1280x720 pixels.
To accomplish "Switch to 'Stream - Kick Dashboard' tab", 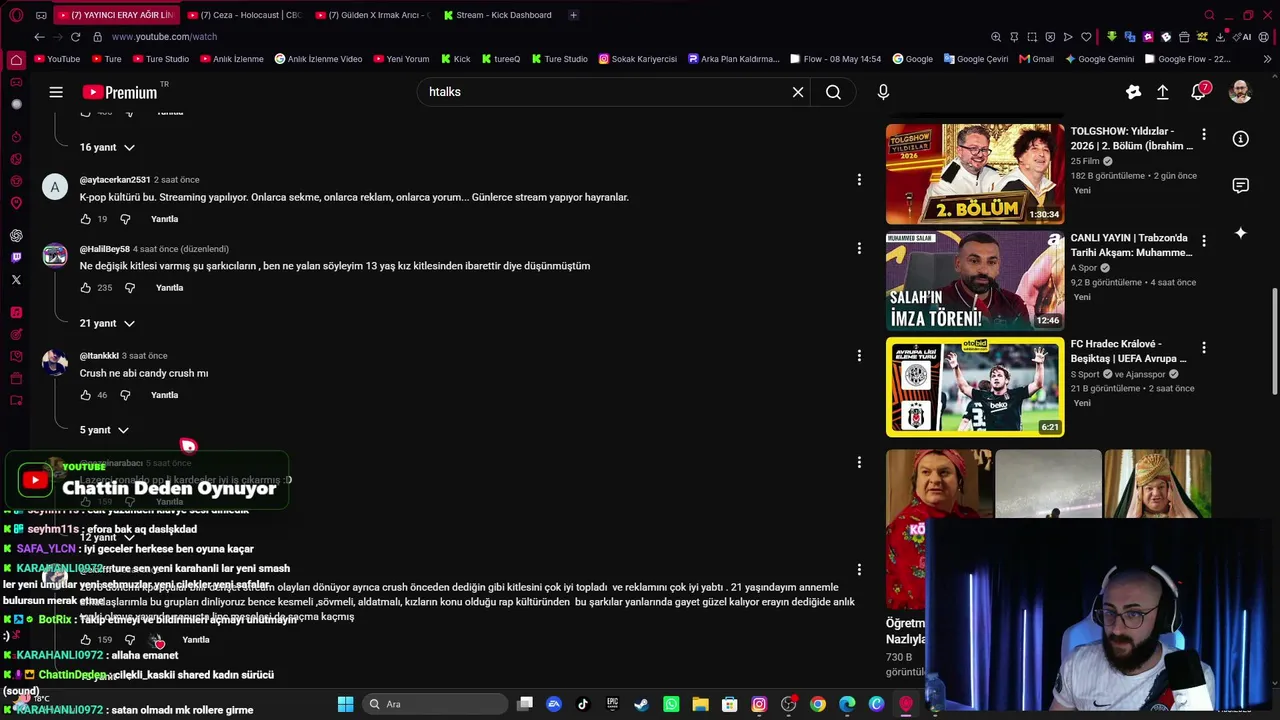I will [x=498, y=15].
